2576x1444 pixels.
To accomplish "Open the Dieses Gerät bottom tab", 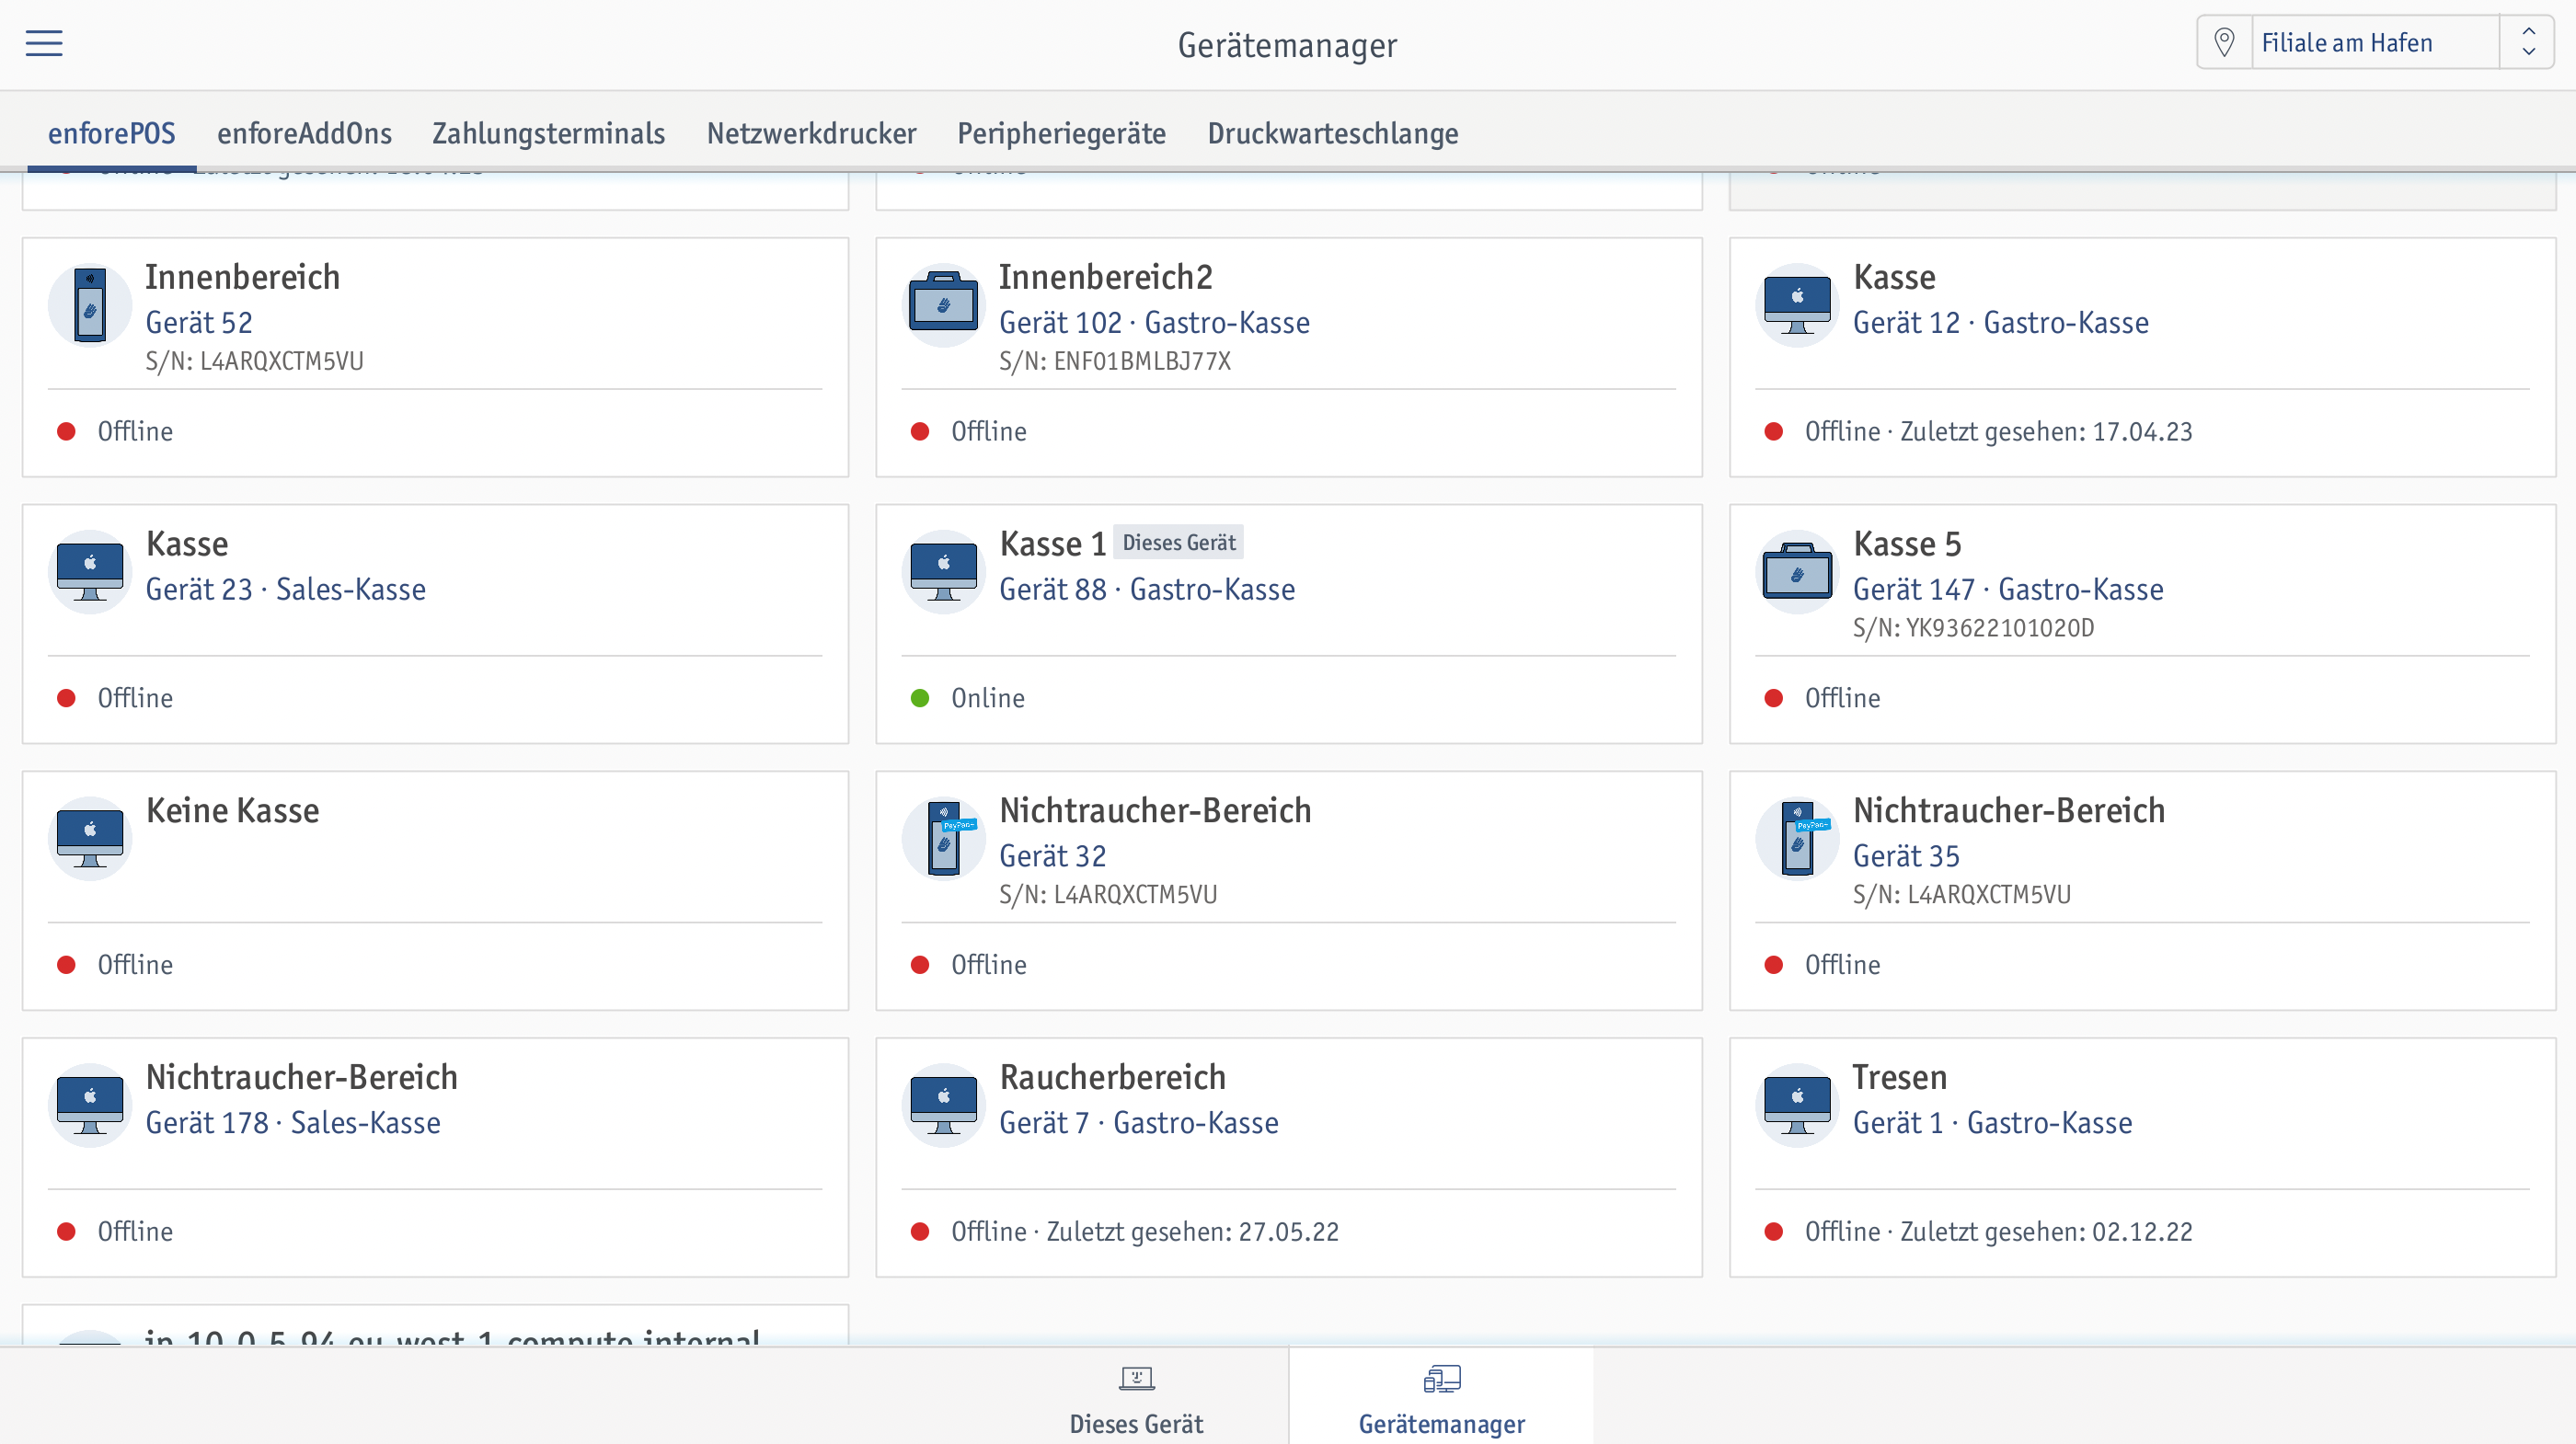I will (1136, 1399).
